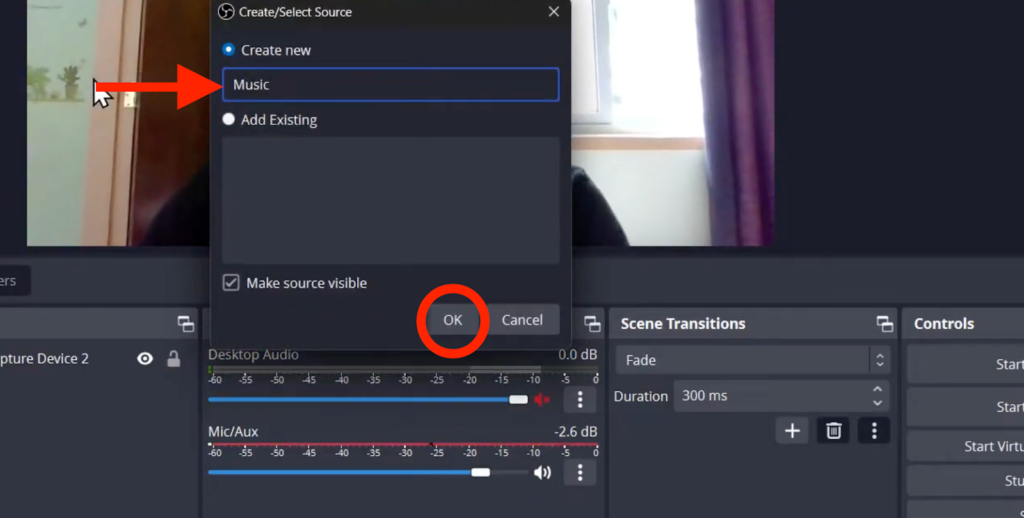Hide the Capture Device 2 source
This screenshot has height=518, width=1024.
[145, 359]
